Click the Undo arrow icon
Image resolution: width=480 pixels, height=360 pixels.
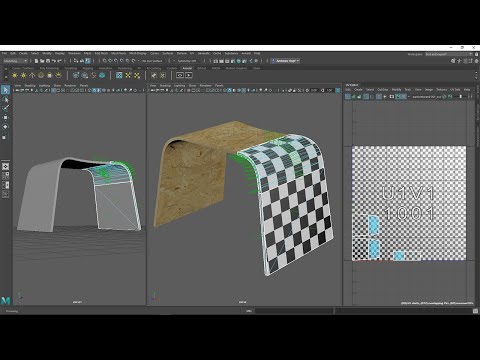[x=54, y=61]
